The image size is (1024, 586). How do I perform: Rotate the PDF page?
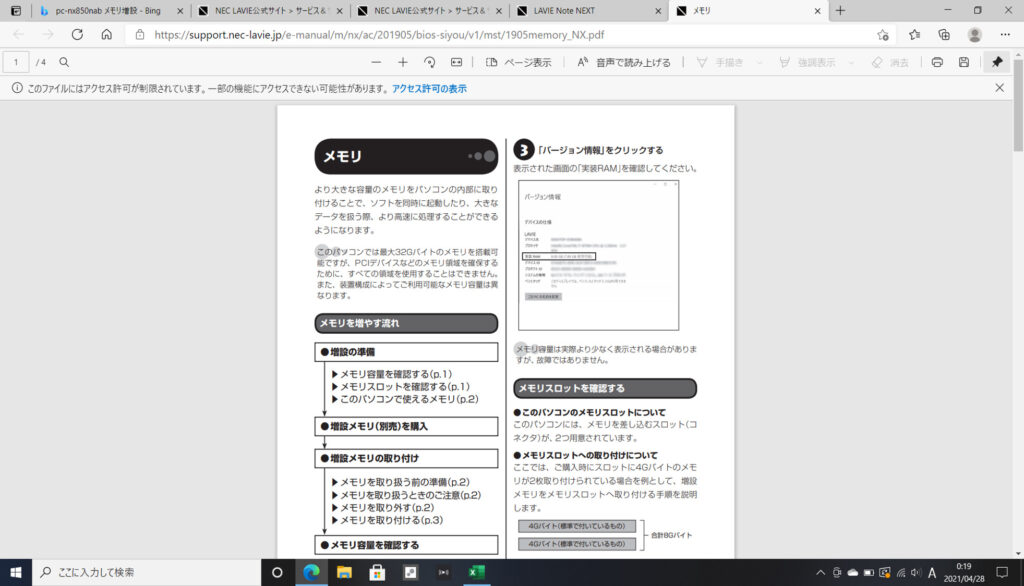(x=430, y=62)
